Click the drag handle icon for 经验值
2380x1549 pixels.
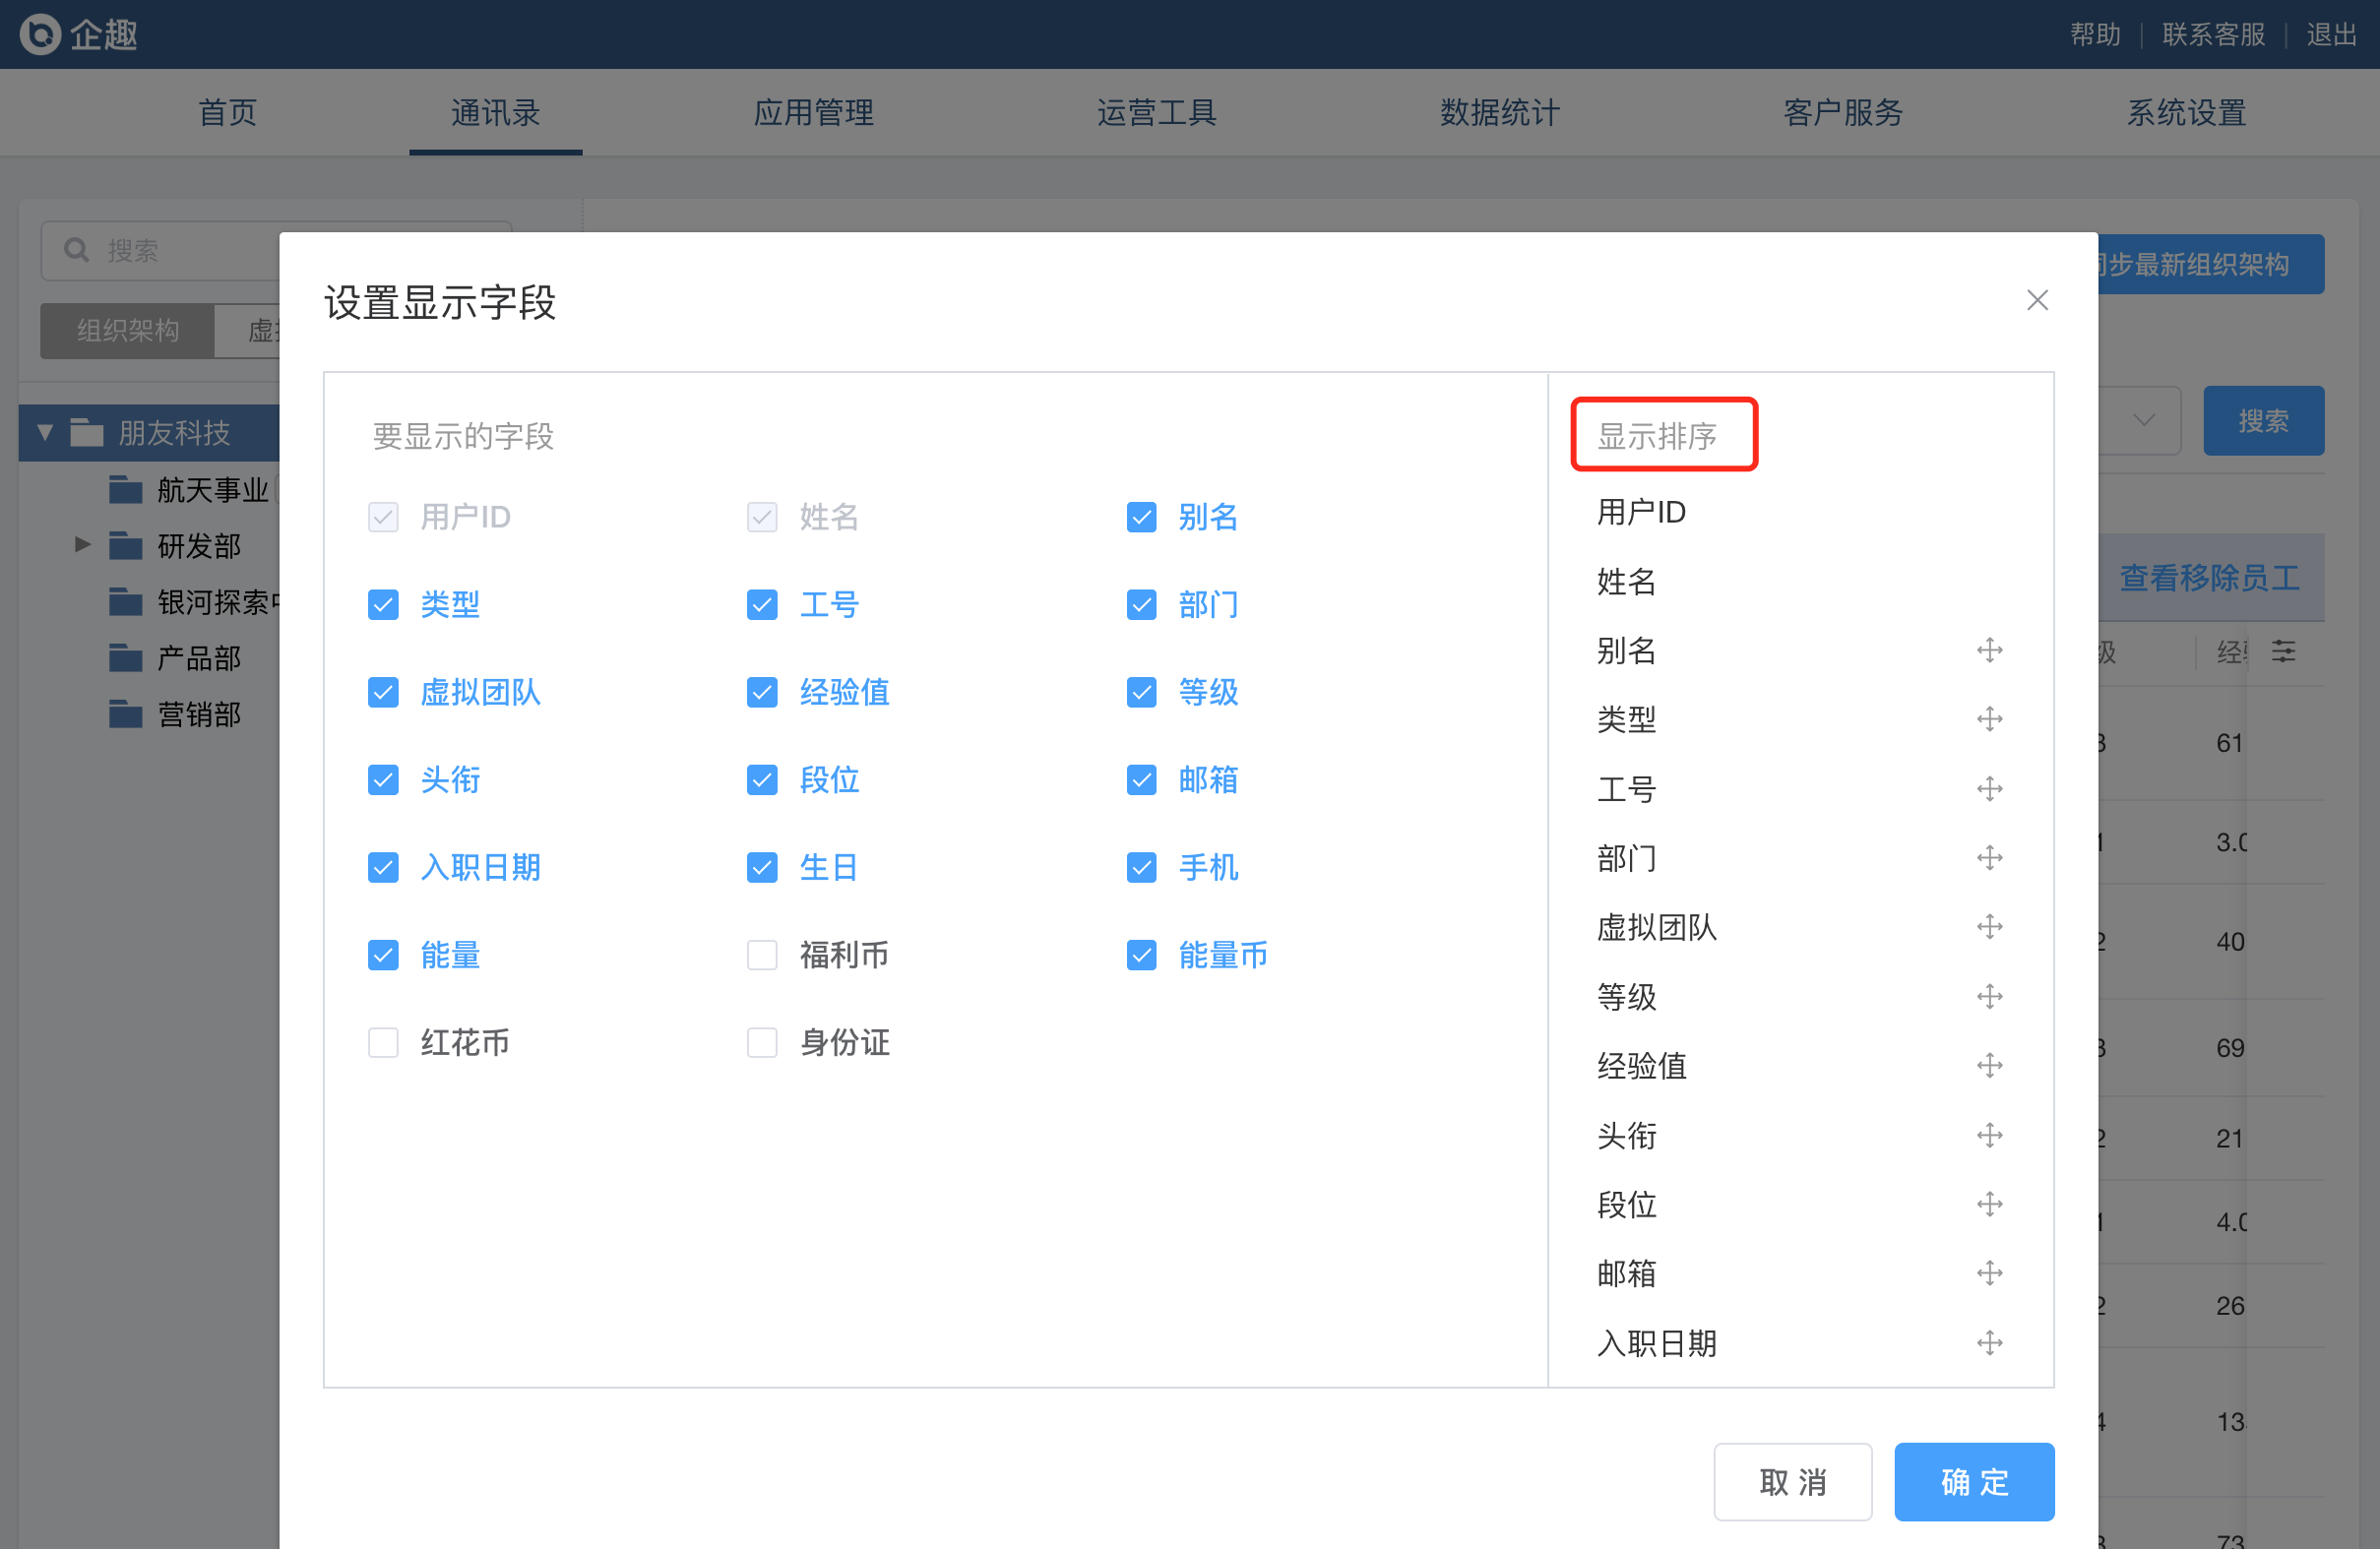(1989, 1066)
